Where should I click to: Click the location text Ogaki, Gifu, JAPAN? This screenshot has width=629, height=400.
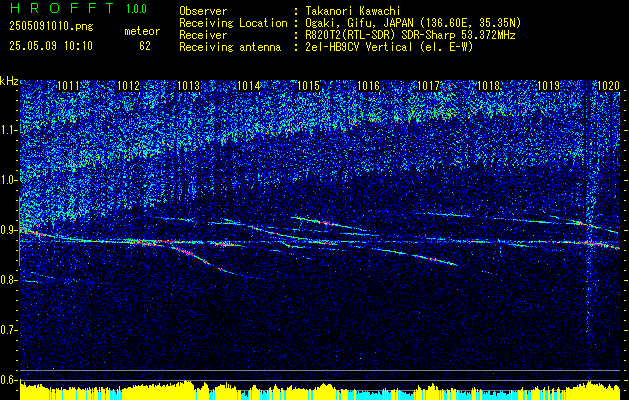click(359, 23)
